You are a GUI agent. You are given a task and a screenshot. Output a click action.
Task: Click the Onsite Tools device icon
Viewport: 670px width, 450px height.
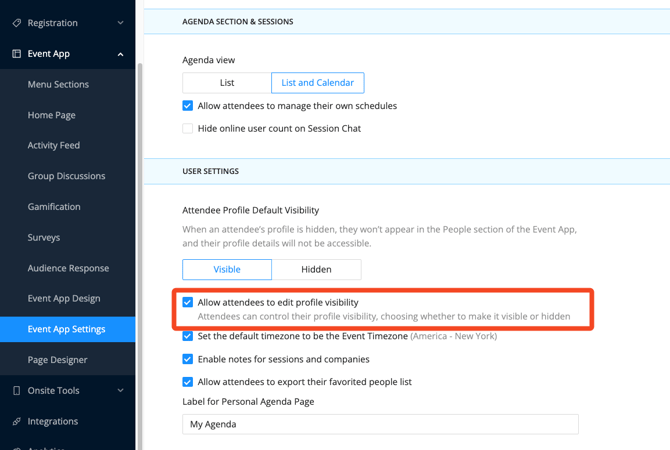coord(16,391)
